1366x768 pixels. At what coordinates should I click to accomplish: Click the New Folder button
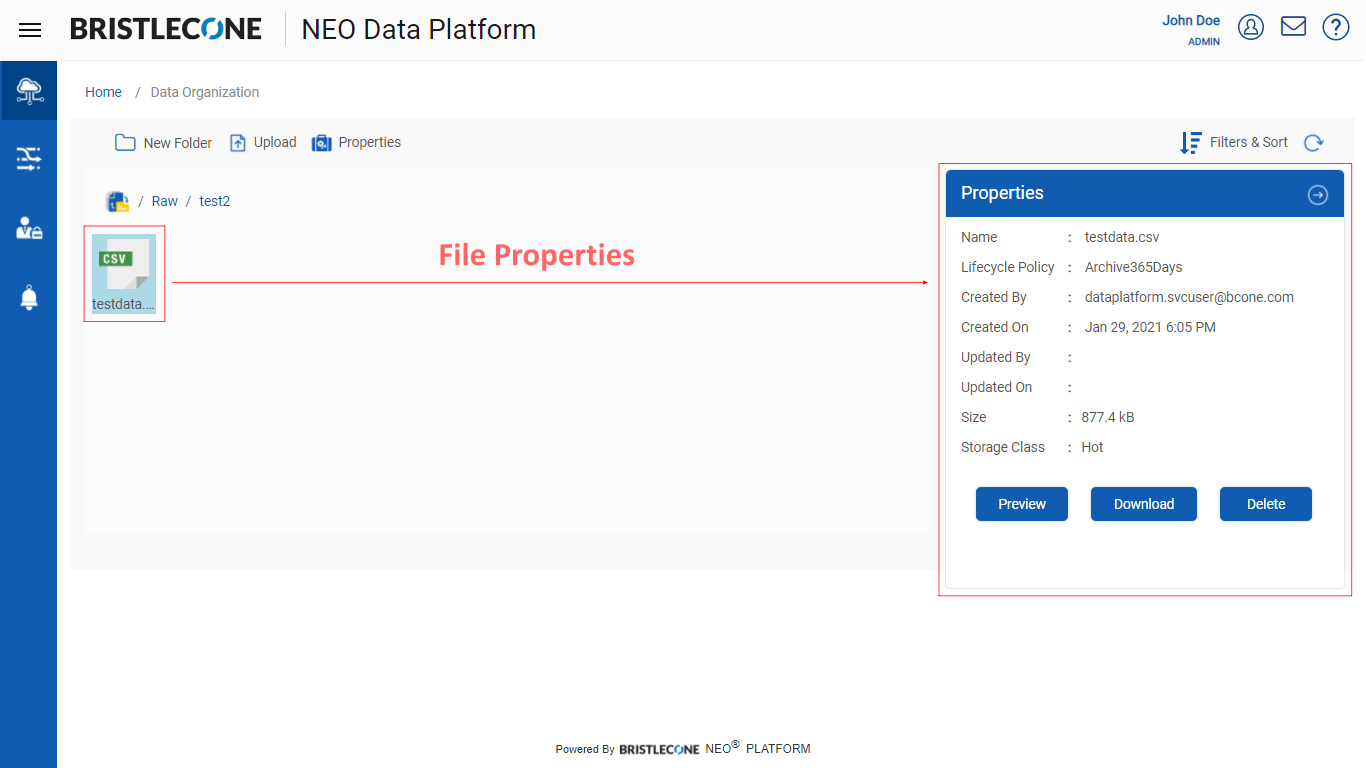[164, 143]
